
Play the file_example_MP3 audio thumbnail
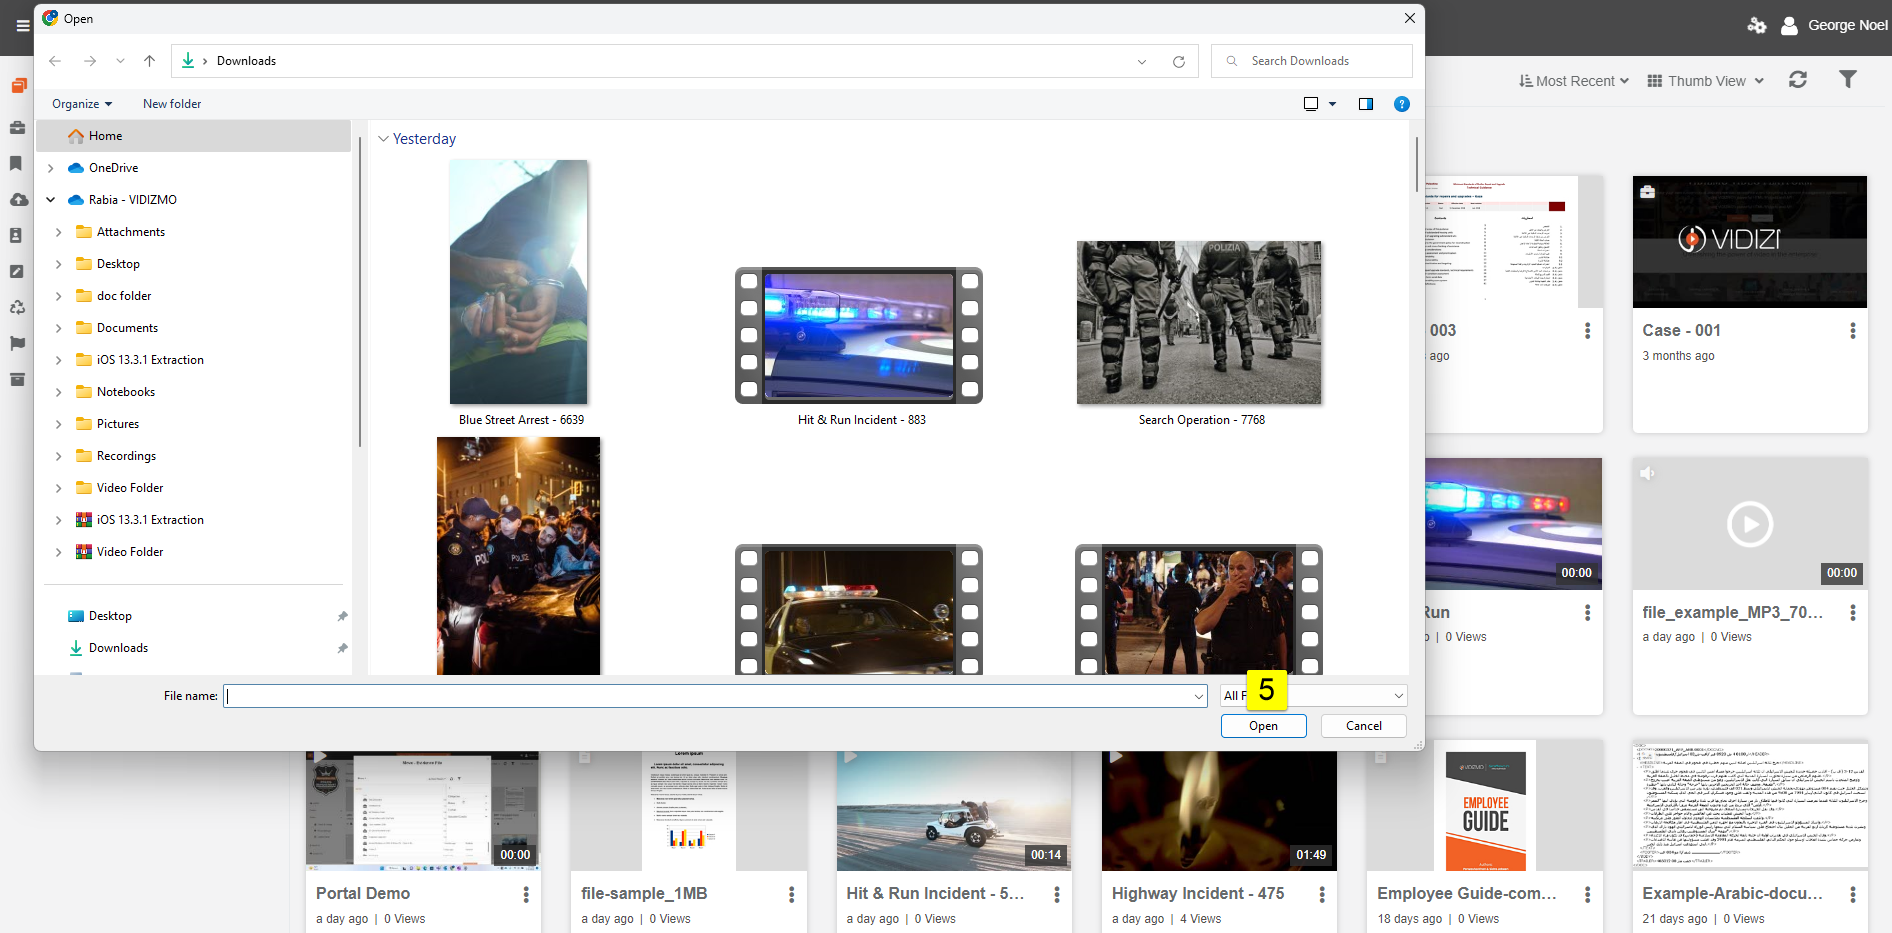click(1750, 524)
